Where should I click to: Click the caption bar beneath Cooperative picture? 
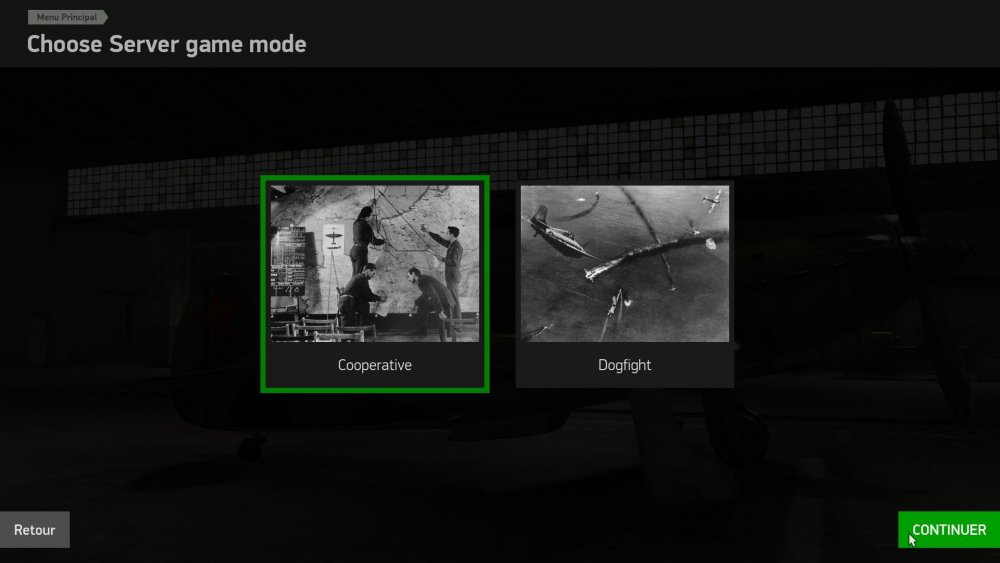click(375, 365)
